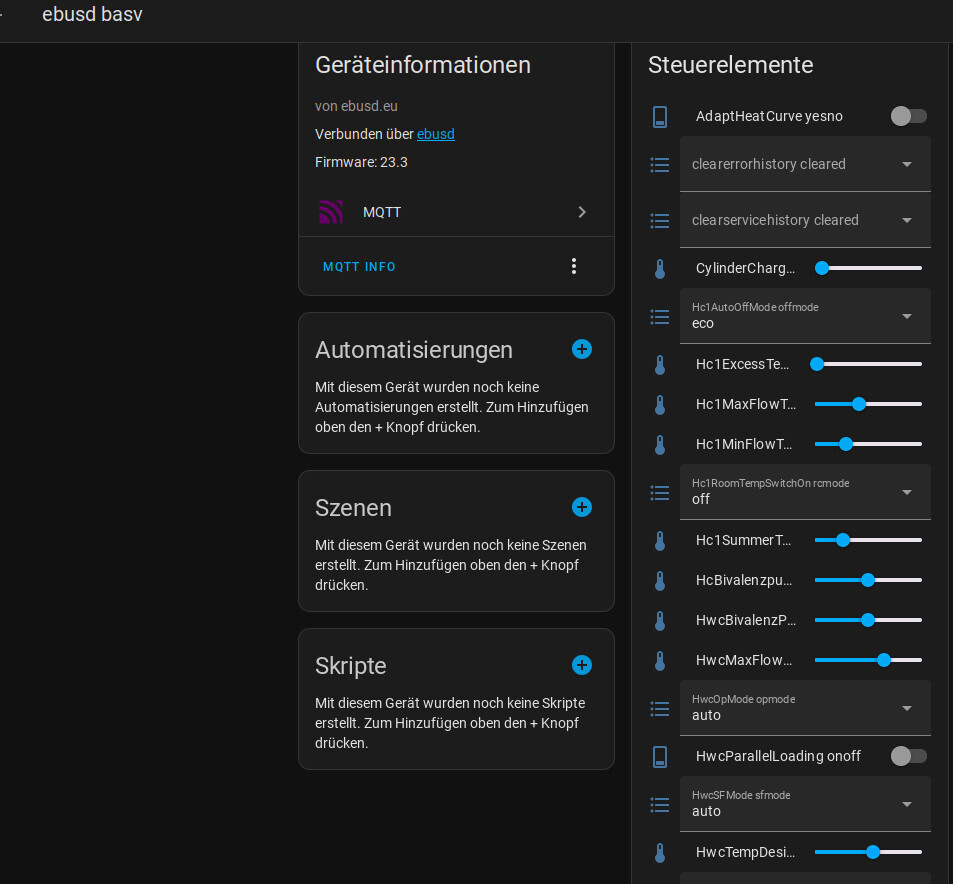
Task: Add a script with the plus icon
Action: click(x=582, y=665)
